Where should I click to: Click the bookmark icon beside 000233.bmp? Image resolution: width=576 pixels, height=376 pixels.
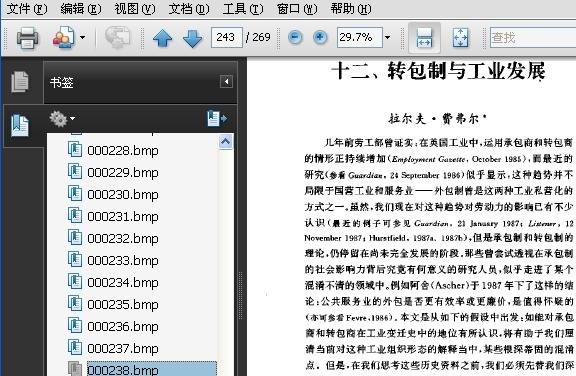[x=75, y=260]
